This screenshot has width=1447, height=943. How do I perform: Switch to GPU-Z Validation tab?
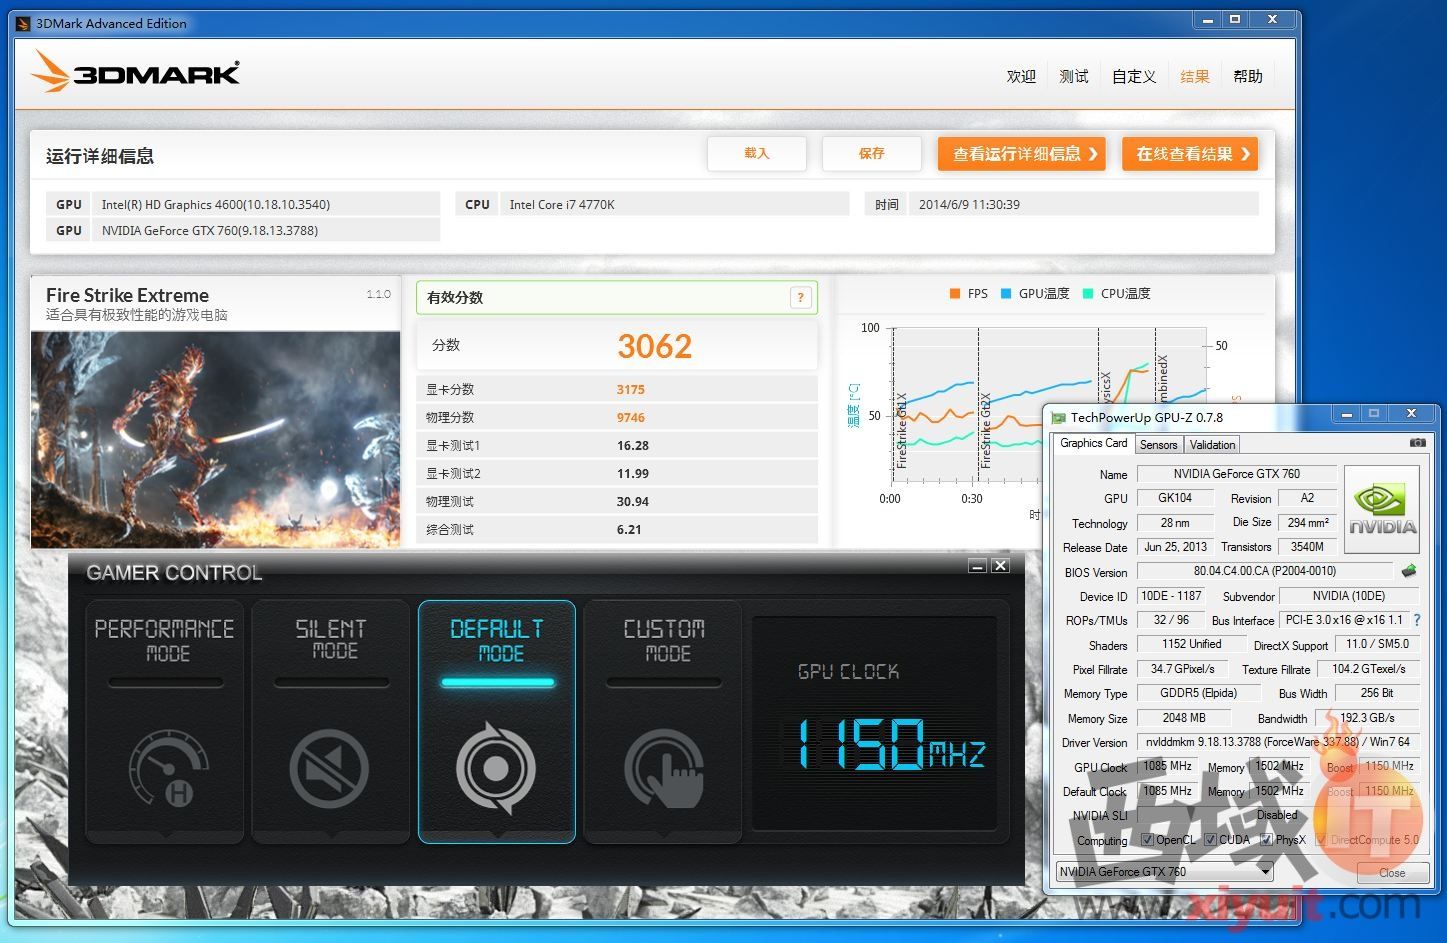tap(1212, 445)
